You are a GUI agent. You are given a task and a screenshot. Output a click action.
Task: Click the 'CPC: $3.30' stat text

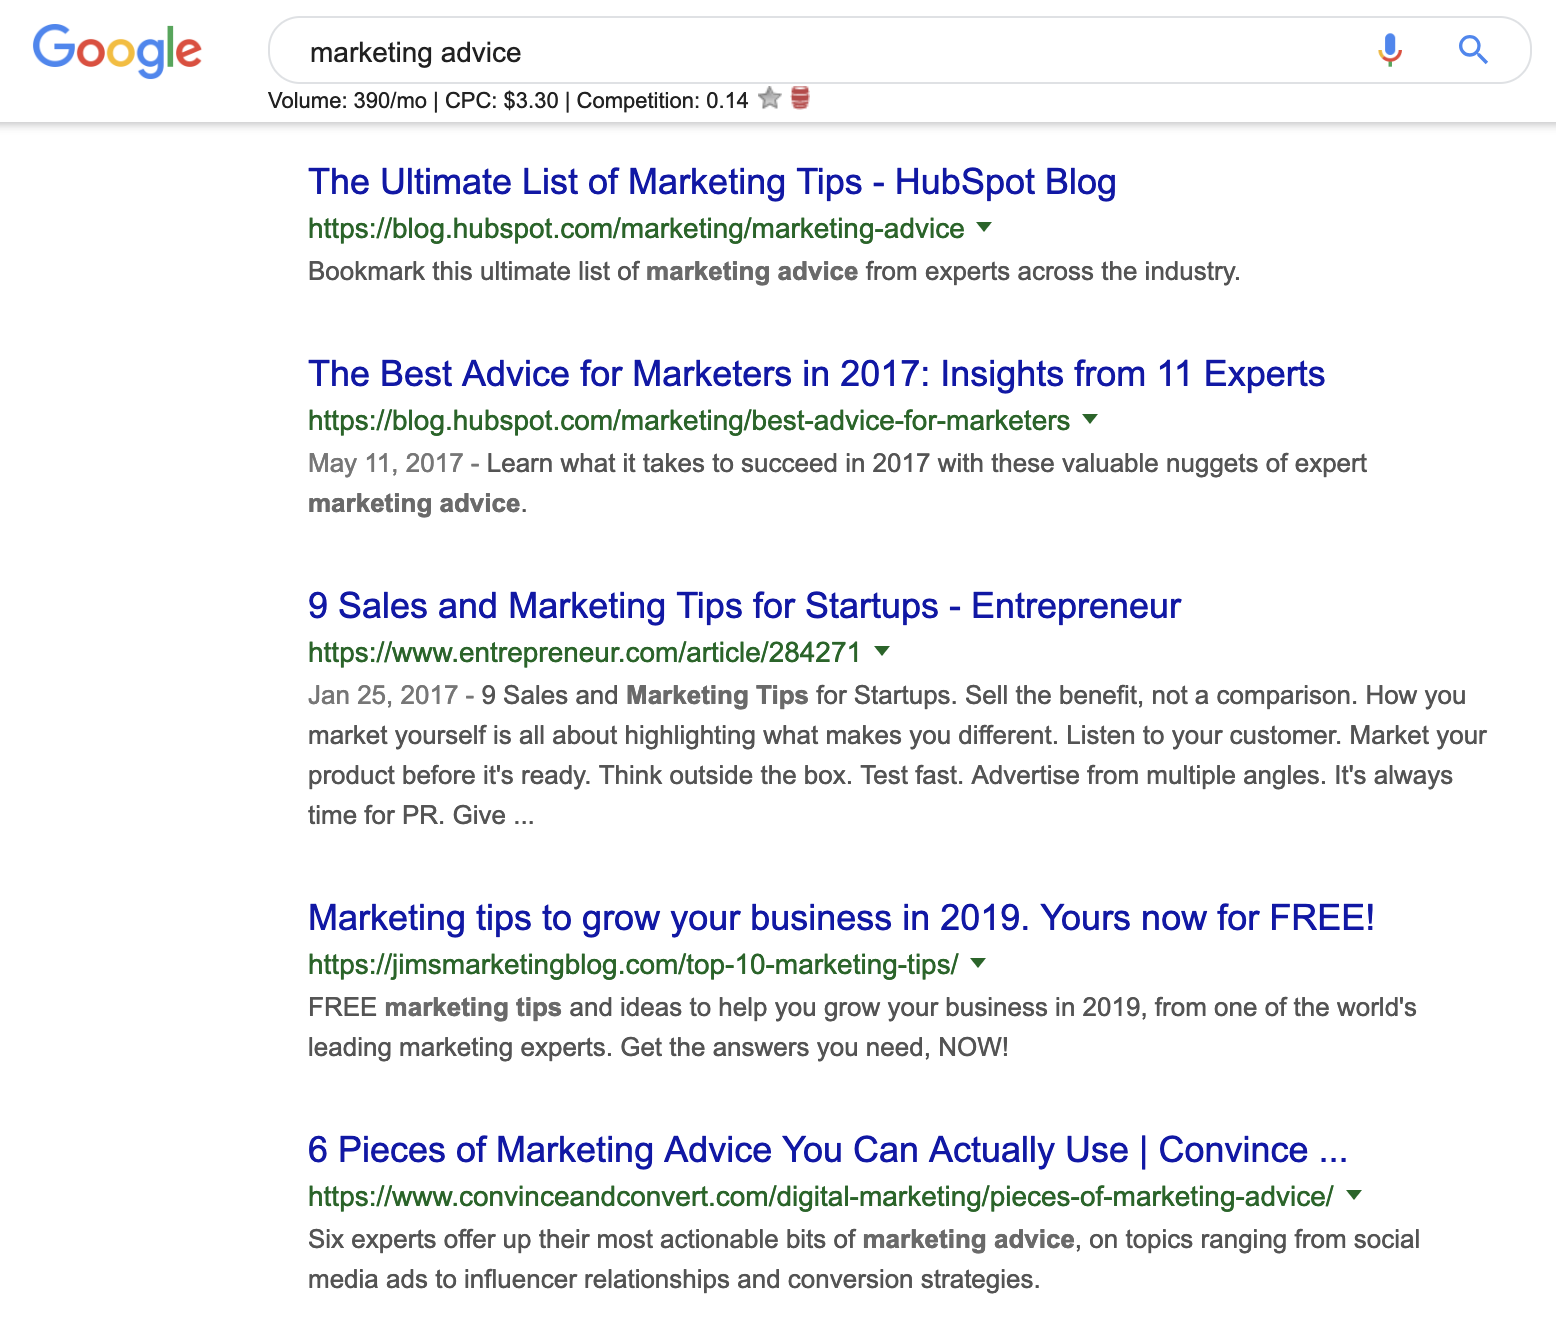[x=501, y=101]
